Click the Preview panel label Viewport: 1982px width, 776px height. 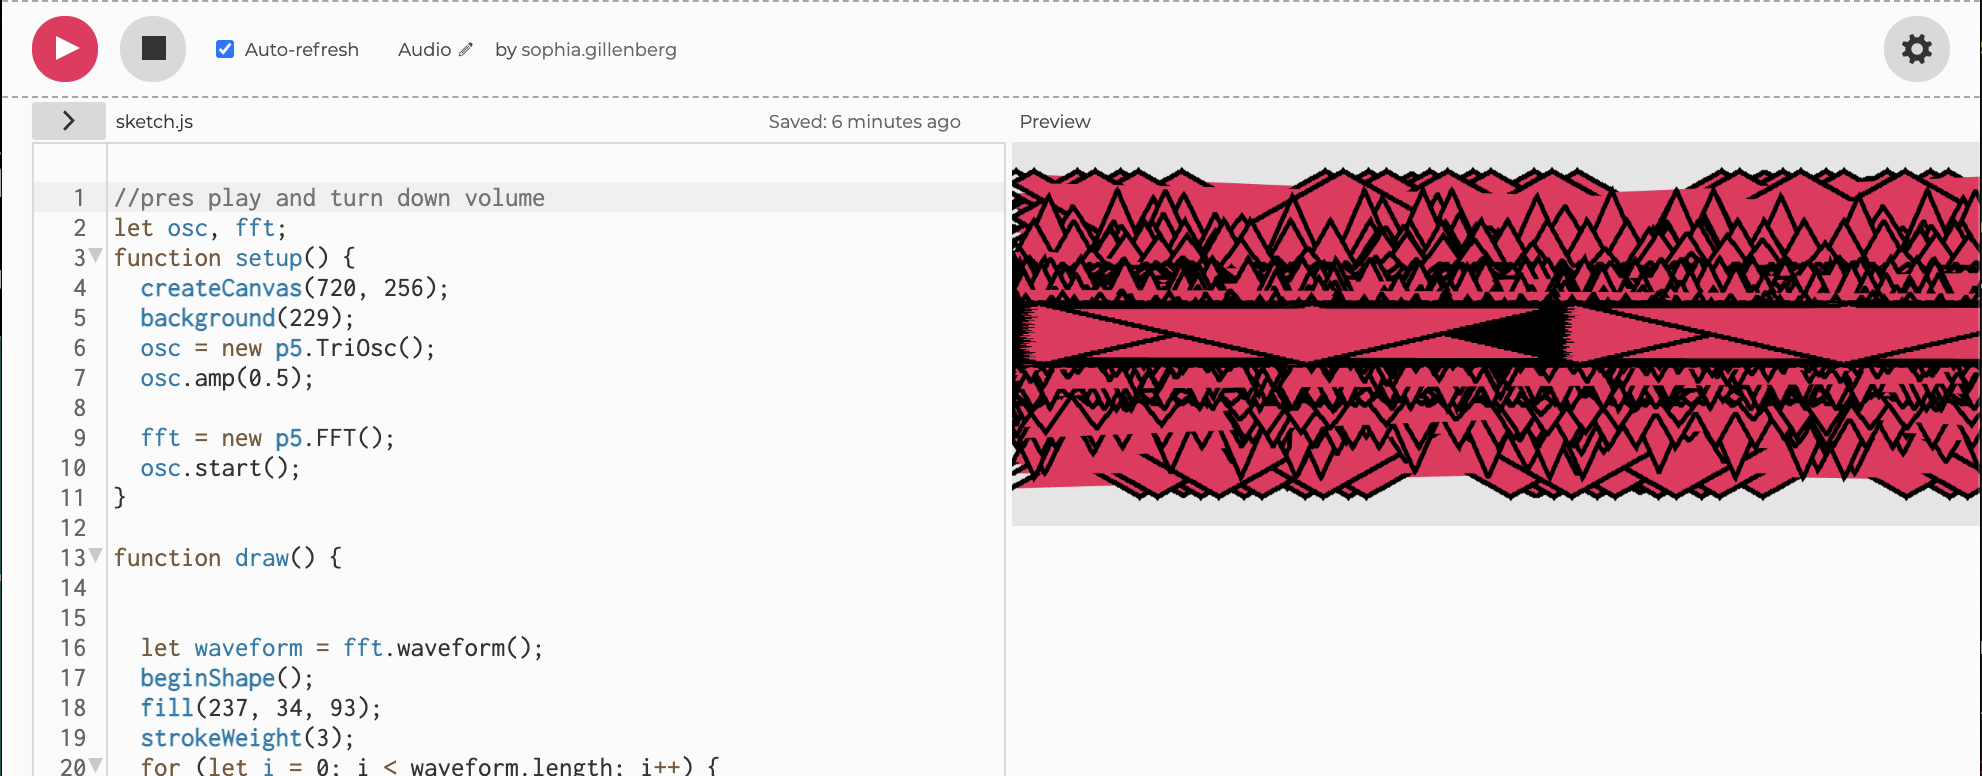click(x=1054, y=121)
